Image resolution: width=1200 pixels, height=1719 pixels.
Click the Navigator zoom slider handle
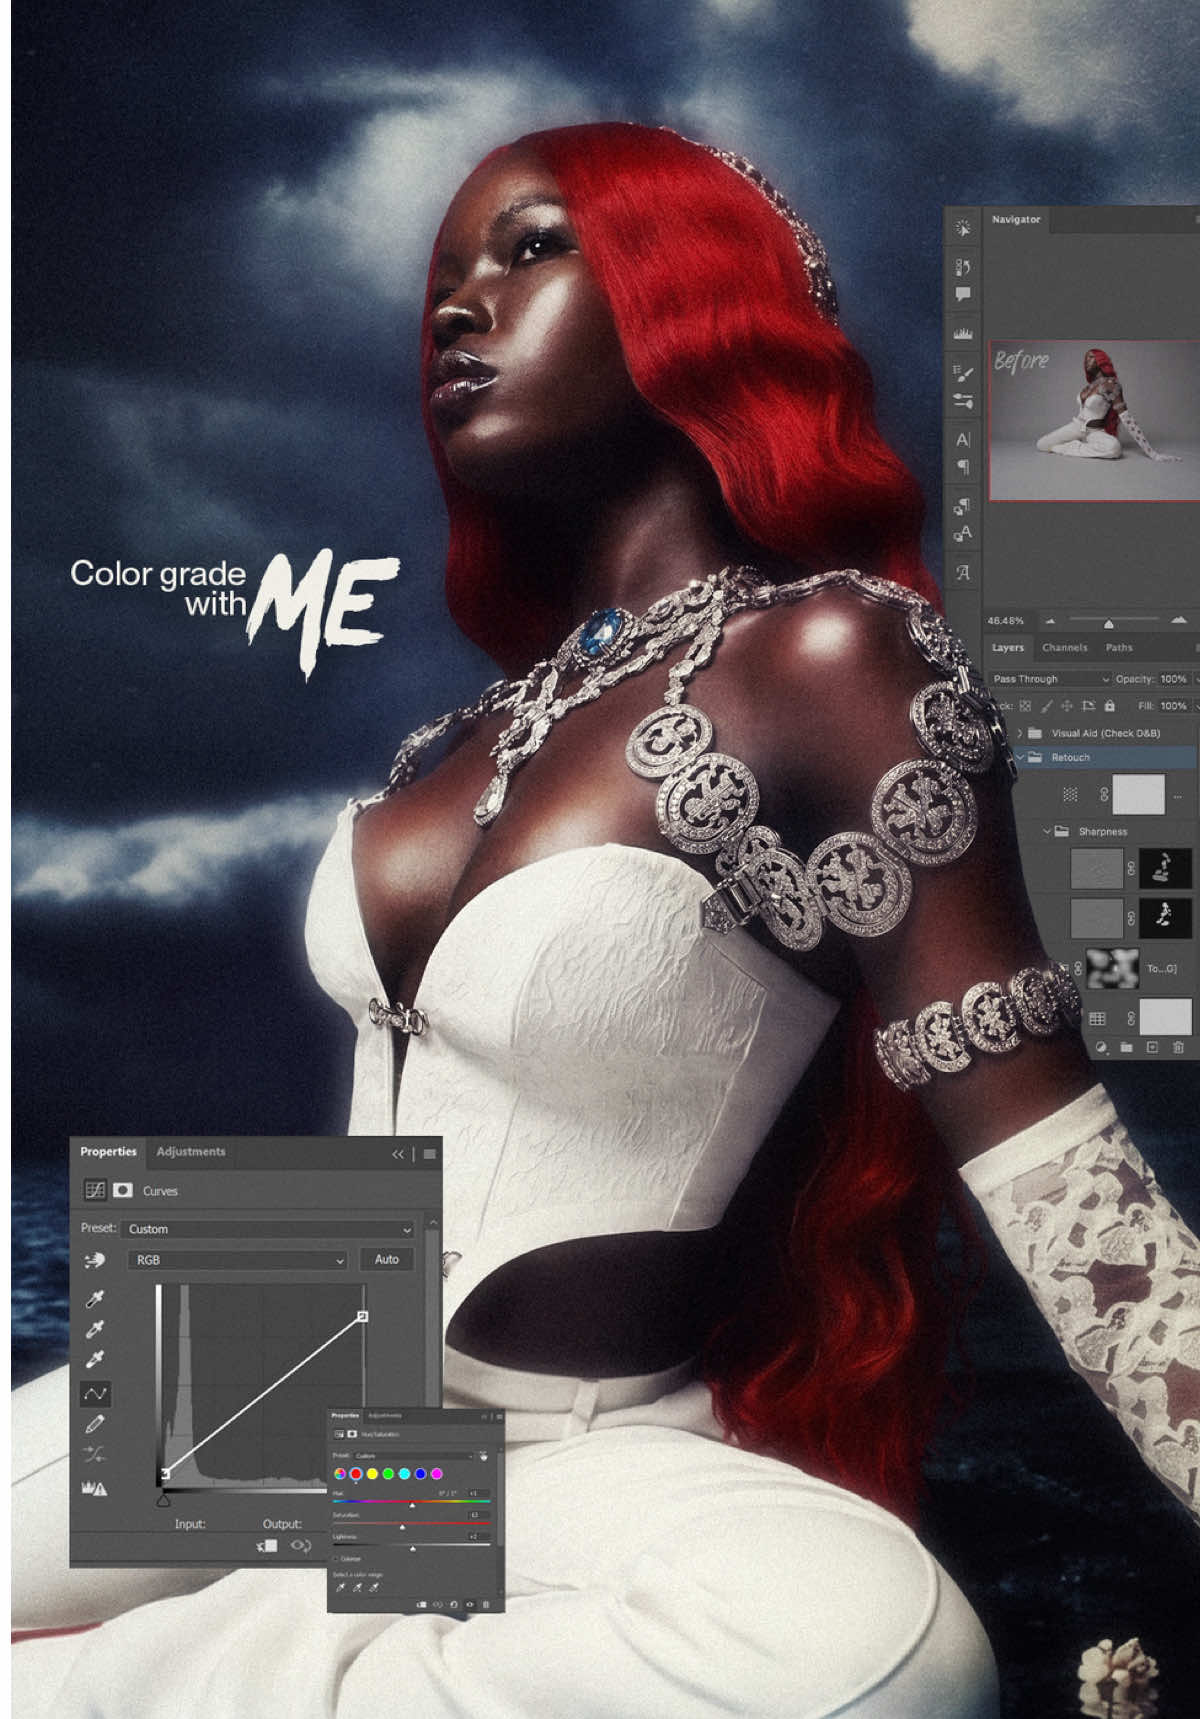coord(1108,624)
